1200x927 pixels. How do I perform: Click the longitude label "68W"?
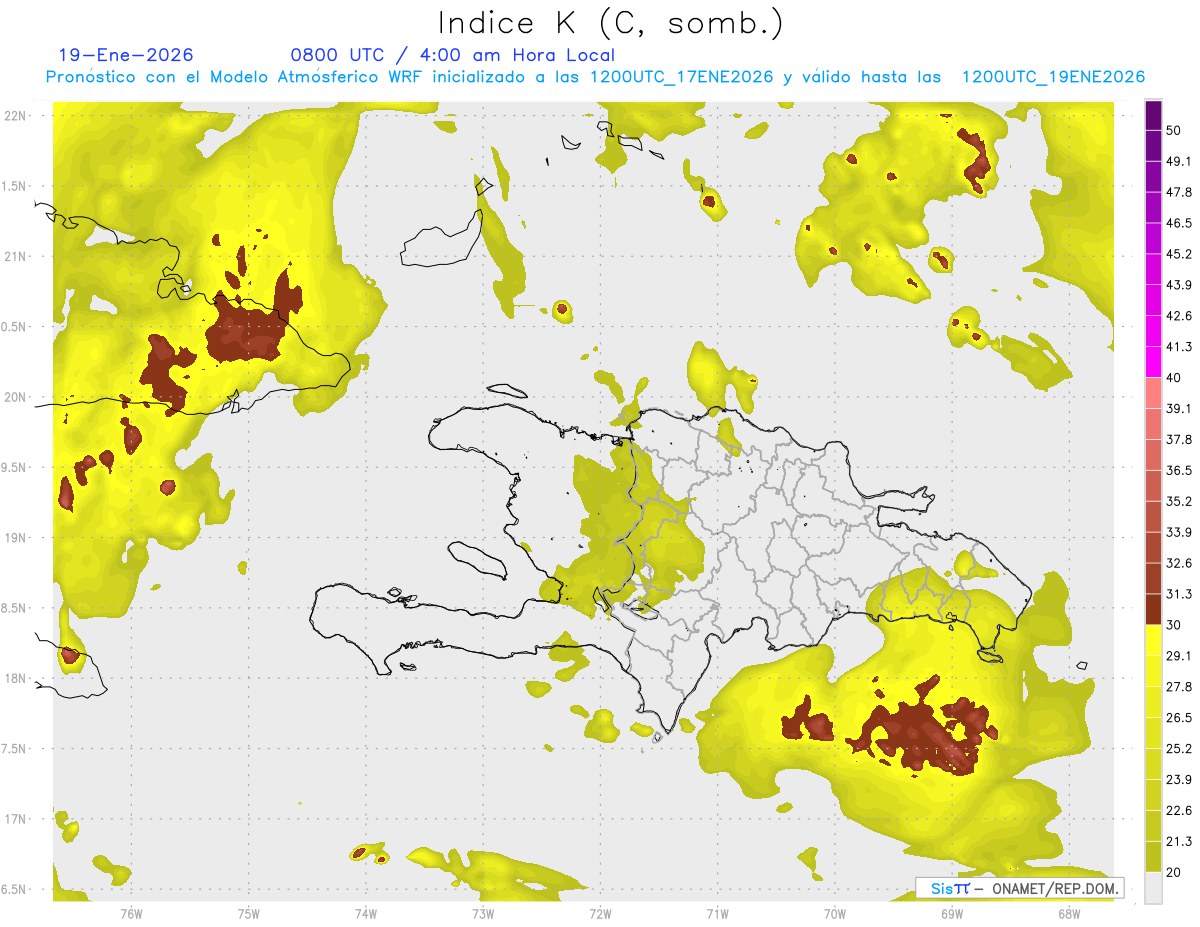point(1069,913)
